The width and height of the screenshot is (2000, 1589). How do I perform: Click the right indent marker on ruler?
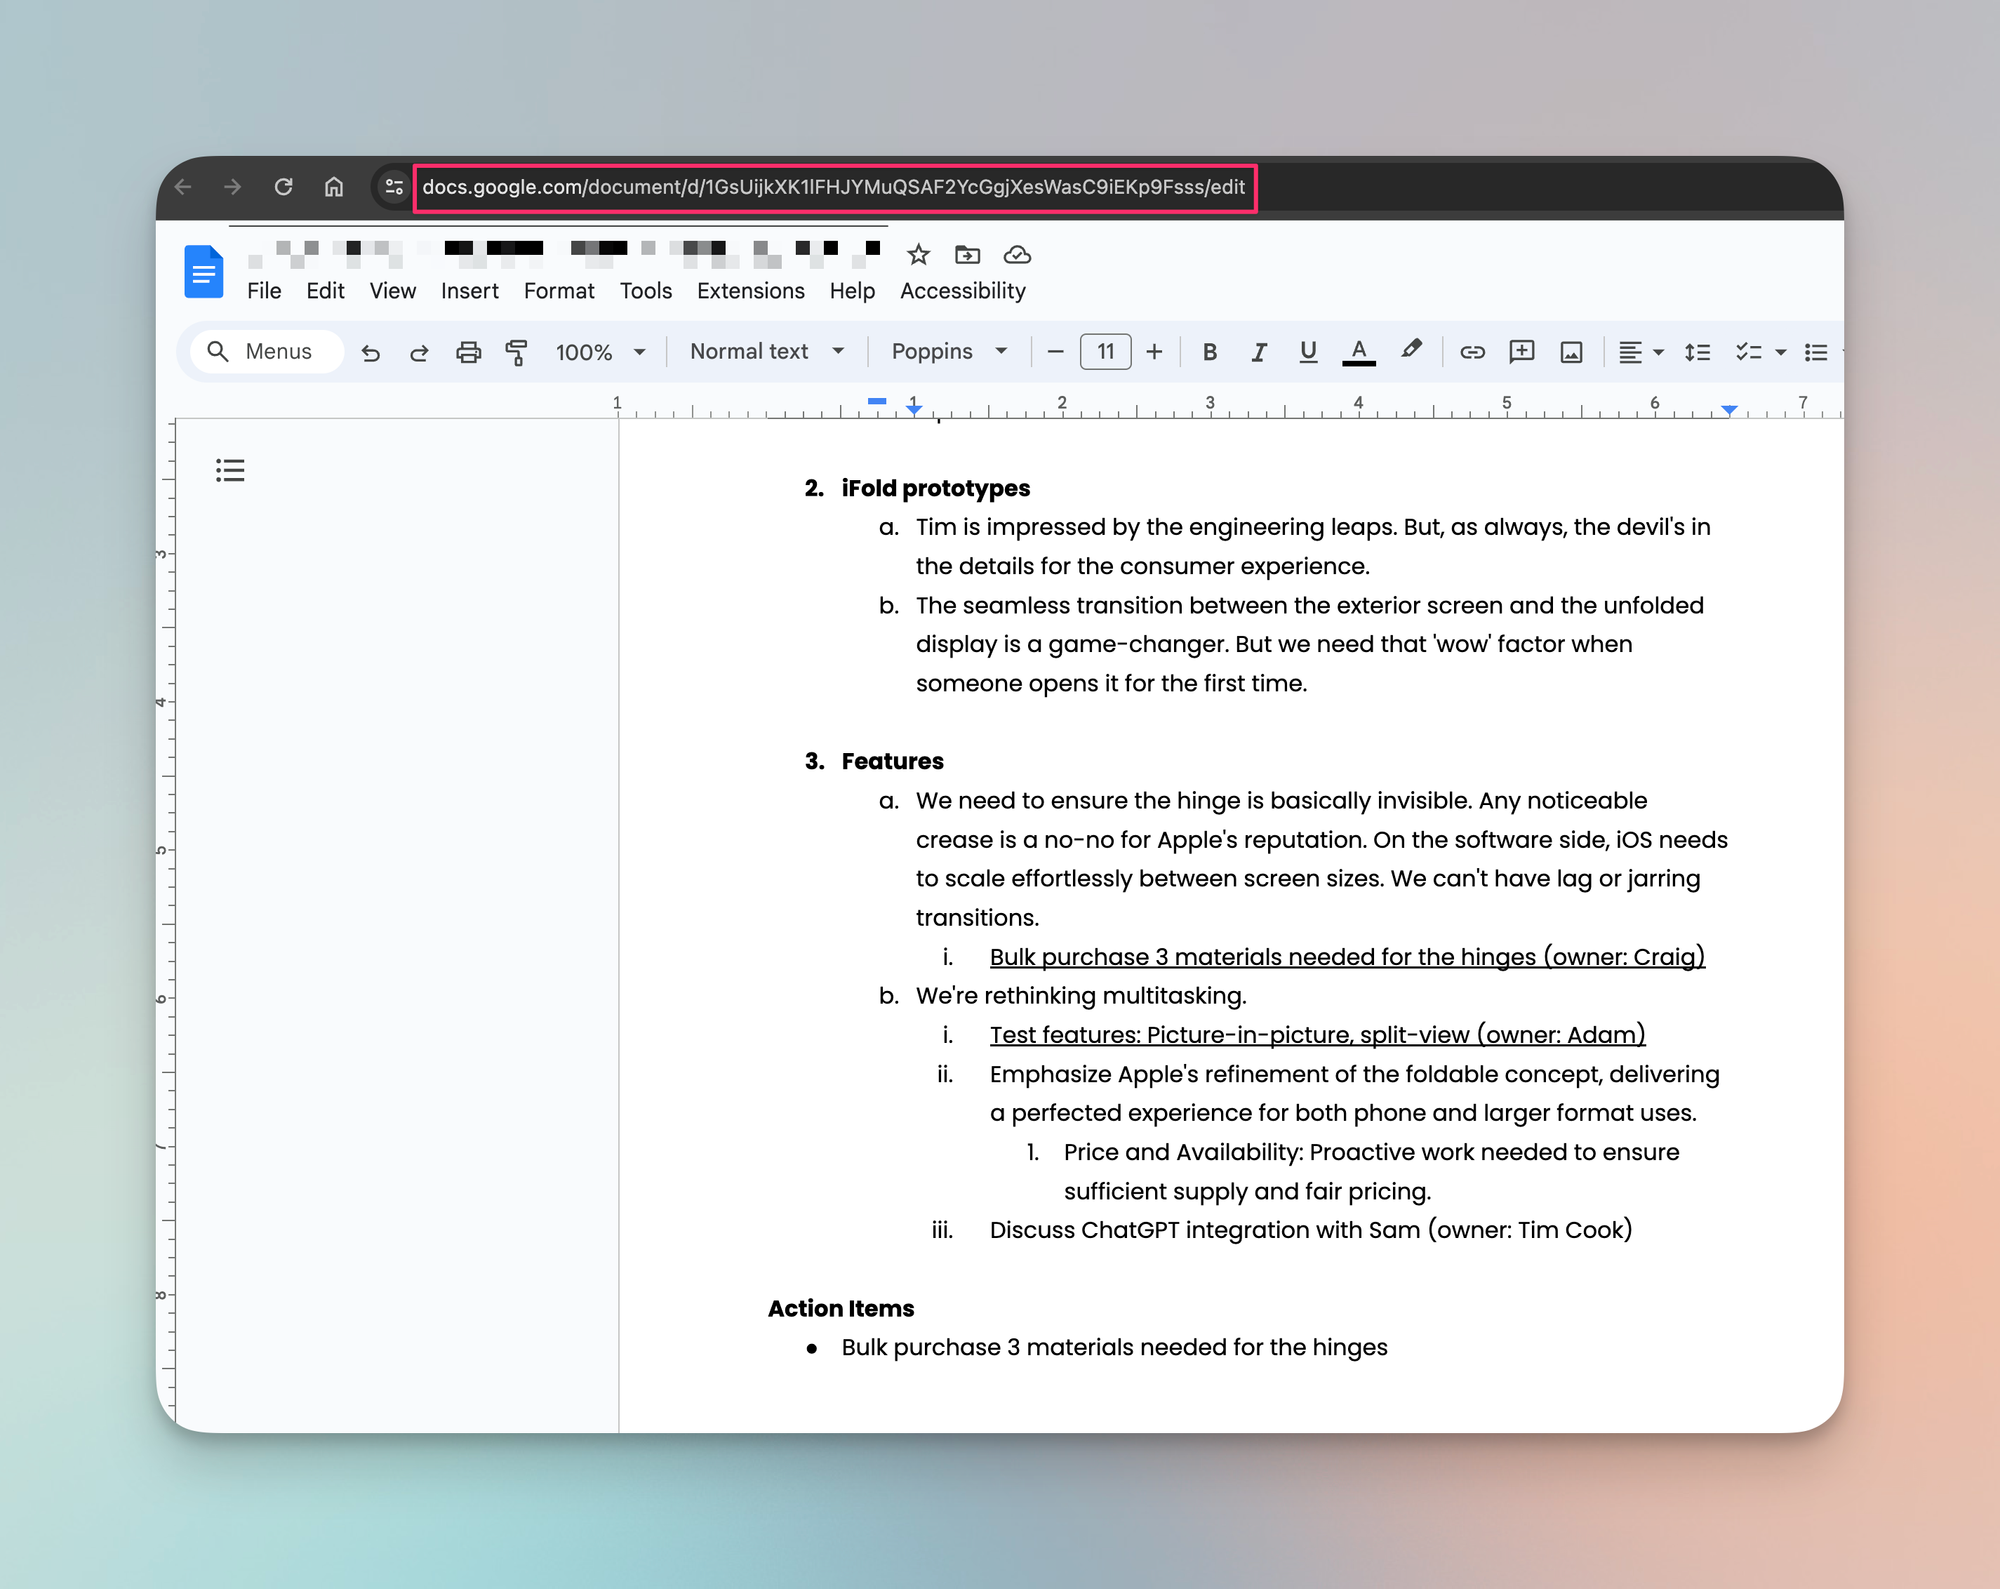click(1729, 409)
